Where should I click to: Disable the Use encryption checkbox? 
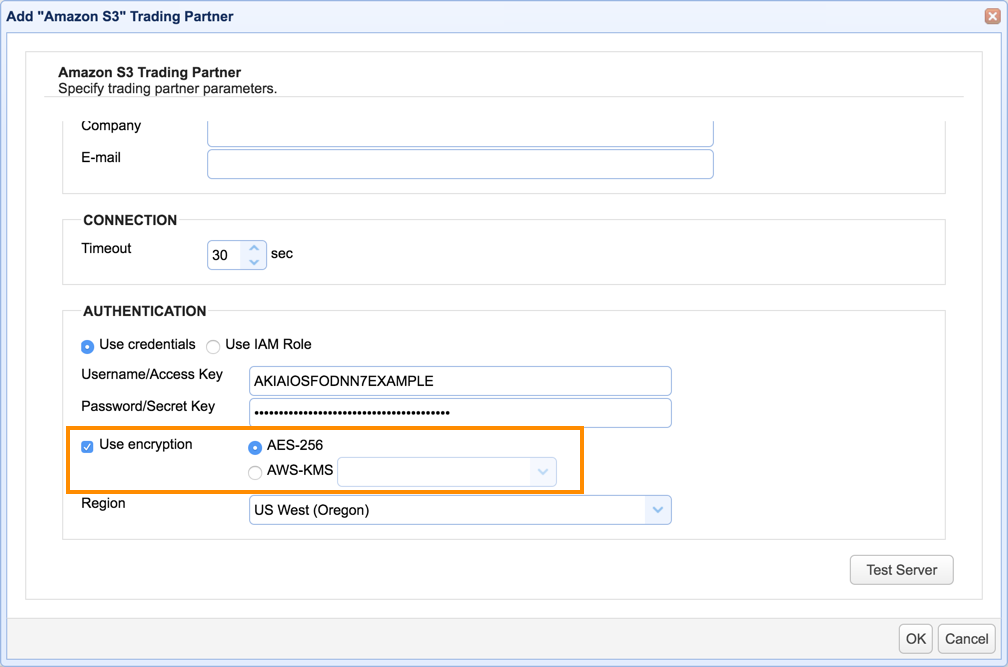tap(87, 446)
